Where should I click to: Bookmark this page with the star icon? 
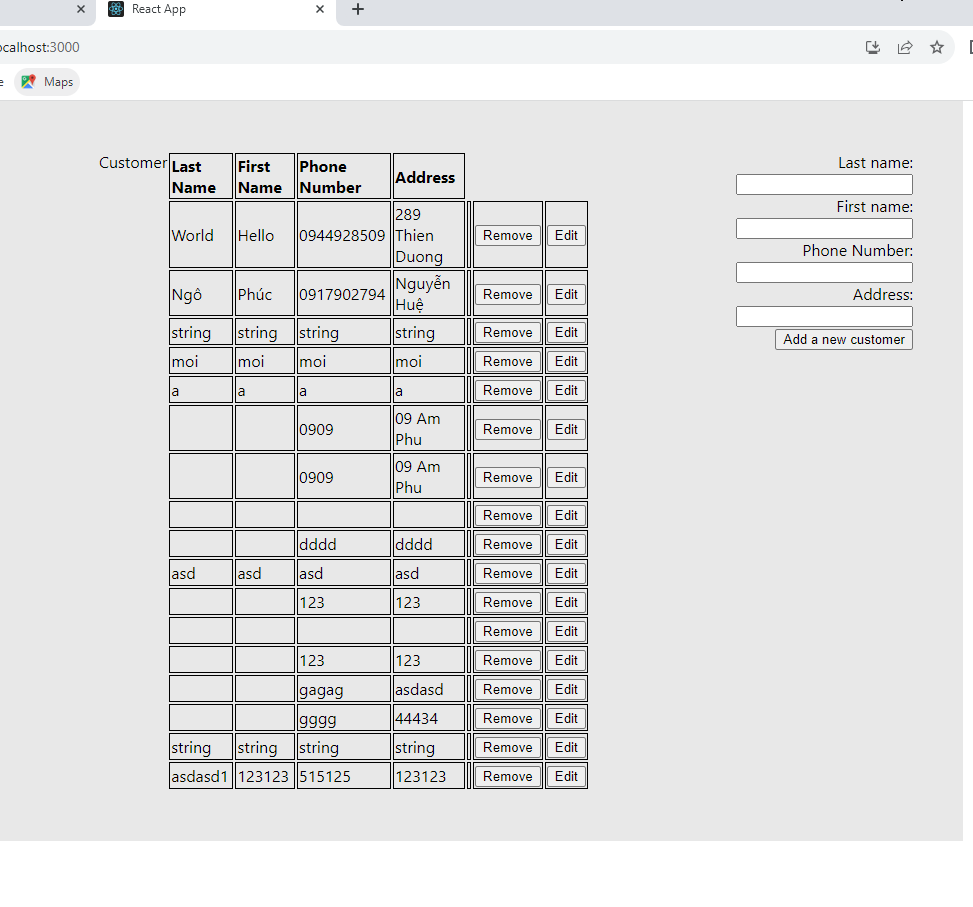pos(937,47)
